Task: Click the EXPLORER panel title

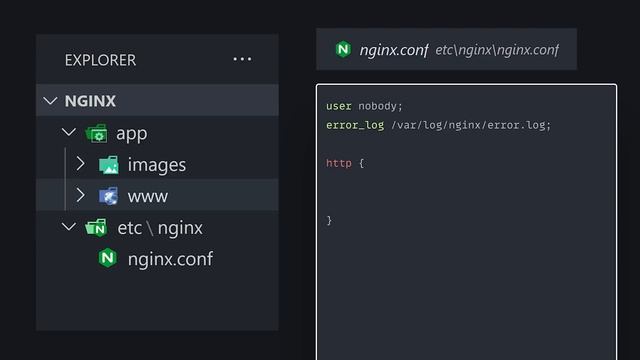Action: pos(100,60)
